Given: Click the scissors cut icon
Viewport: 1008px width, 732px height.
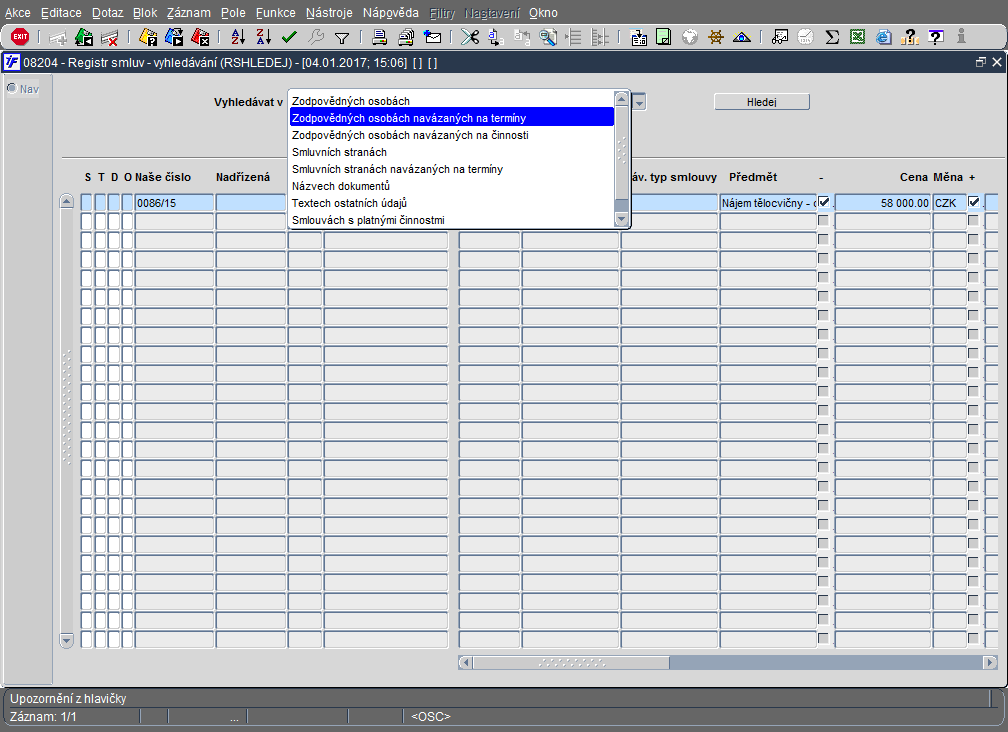Looking at the screenshot, I should click(470, 37).
